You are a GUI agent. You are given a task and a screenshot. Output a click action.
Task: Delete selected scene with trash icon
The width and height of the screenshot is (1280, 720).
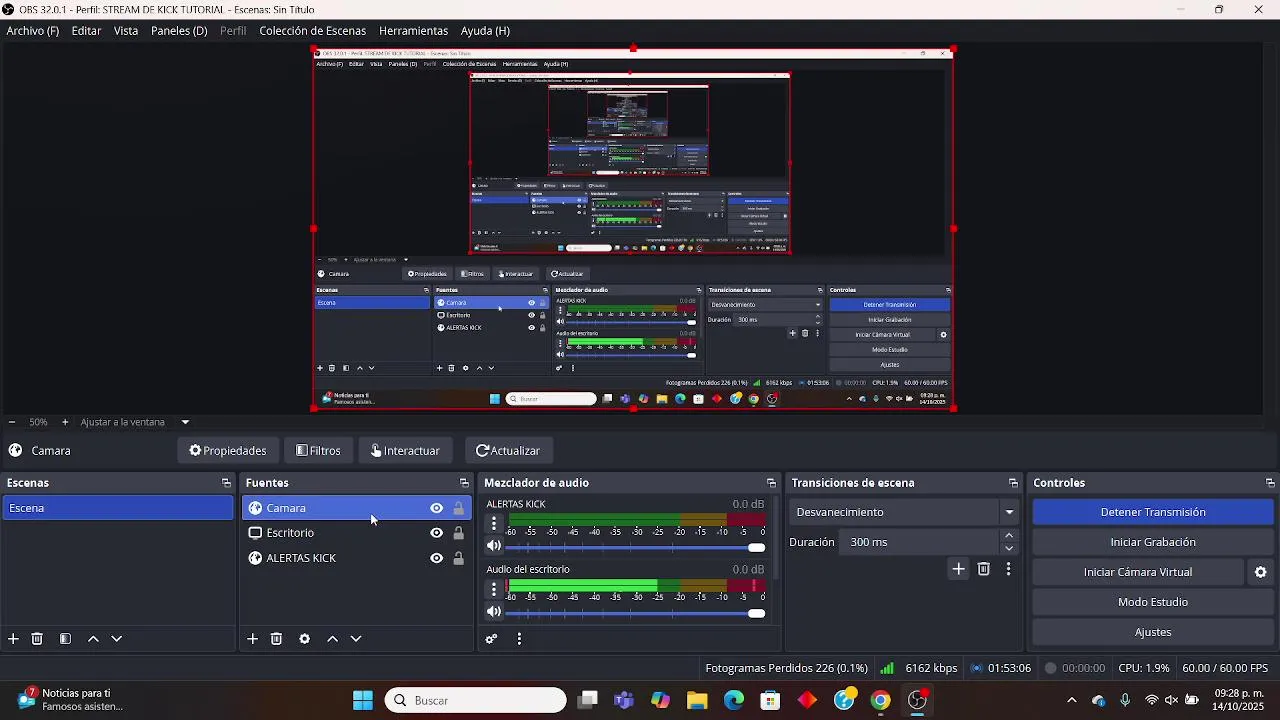tap(37, 639)
